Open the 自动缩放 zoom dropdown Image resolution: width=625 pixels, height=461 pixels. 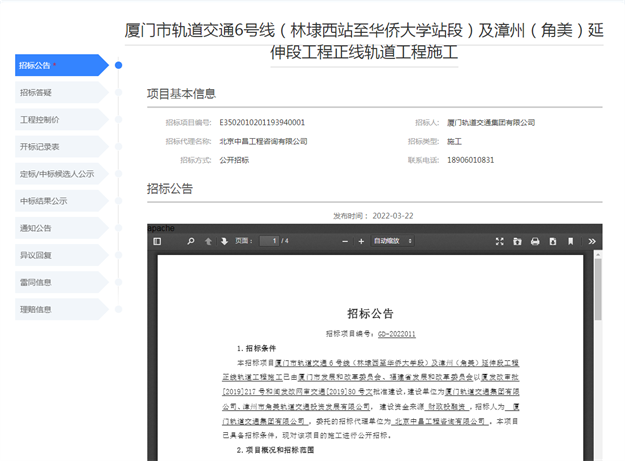point(393,241)
